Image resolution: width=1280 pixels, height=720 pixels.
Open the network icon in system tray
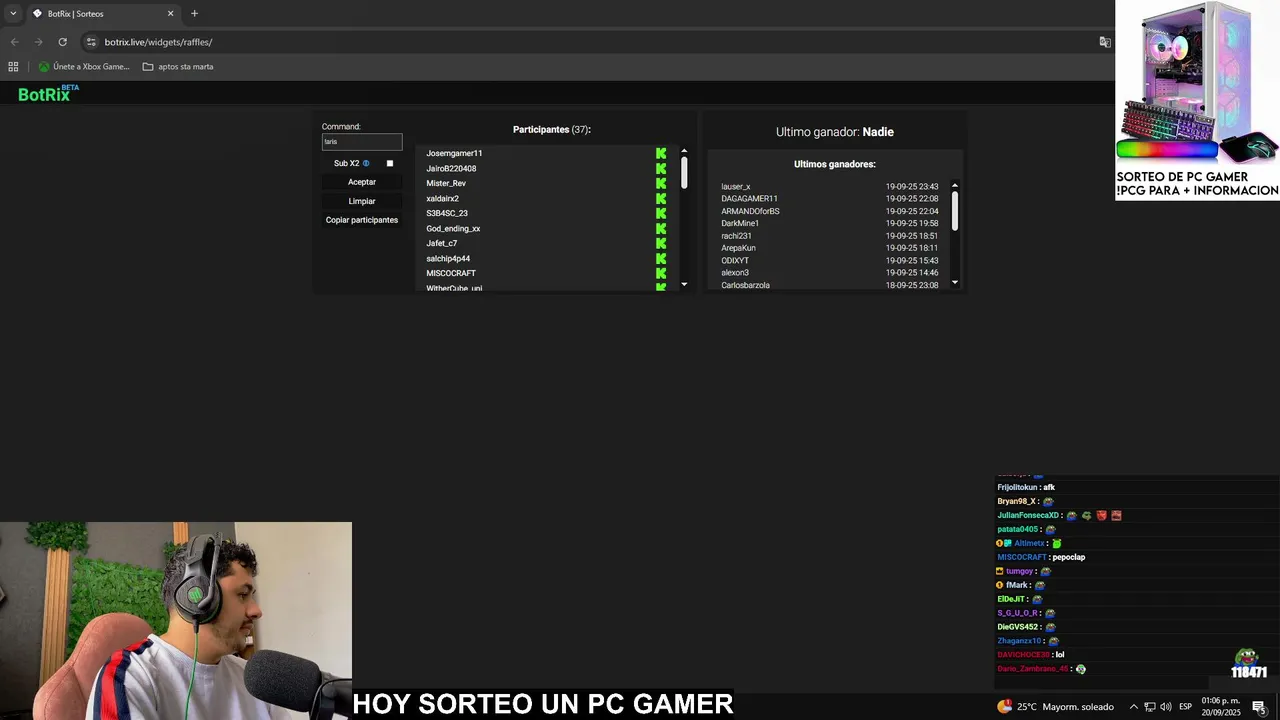tap(1150, 707)
